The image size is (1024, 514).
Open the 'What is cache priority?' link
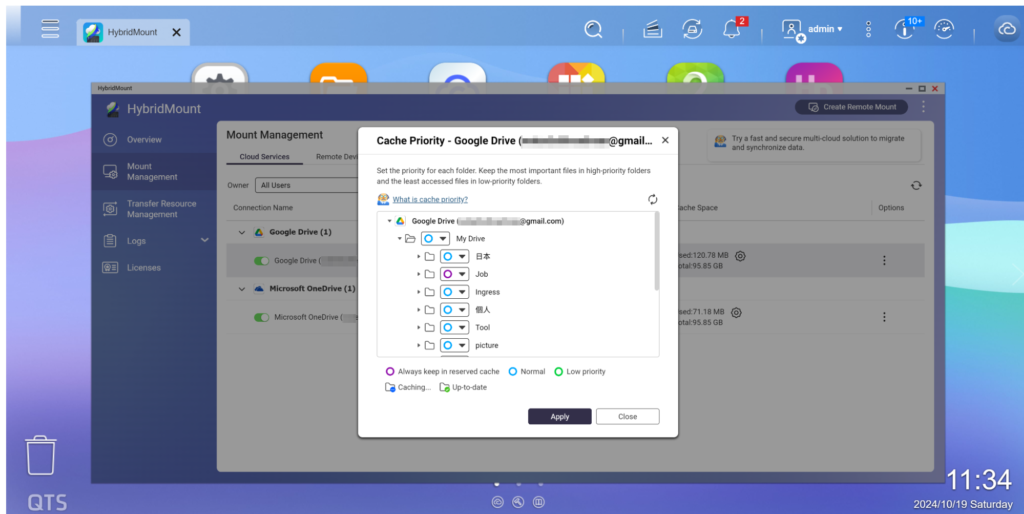[430, 200]
